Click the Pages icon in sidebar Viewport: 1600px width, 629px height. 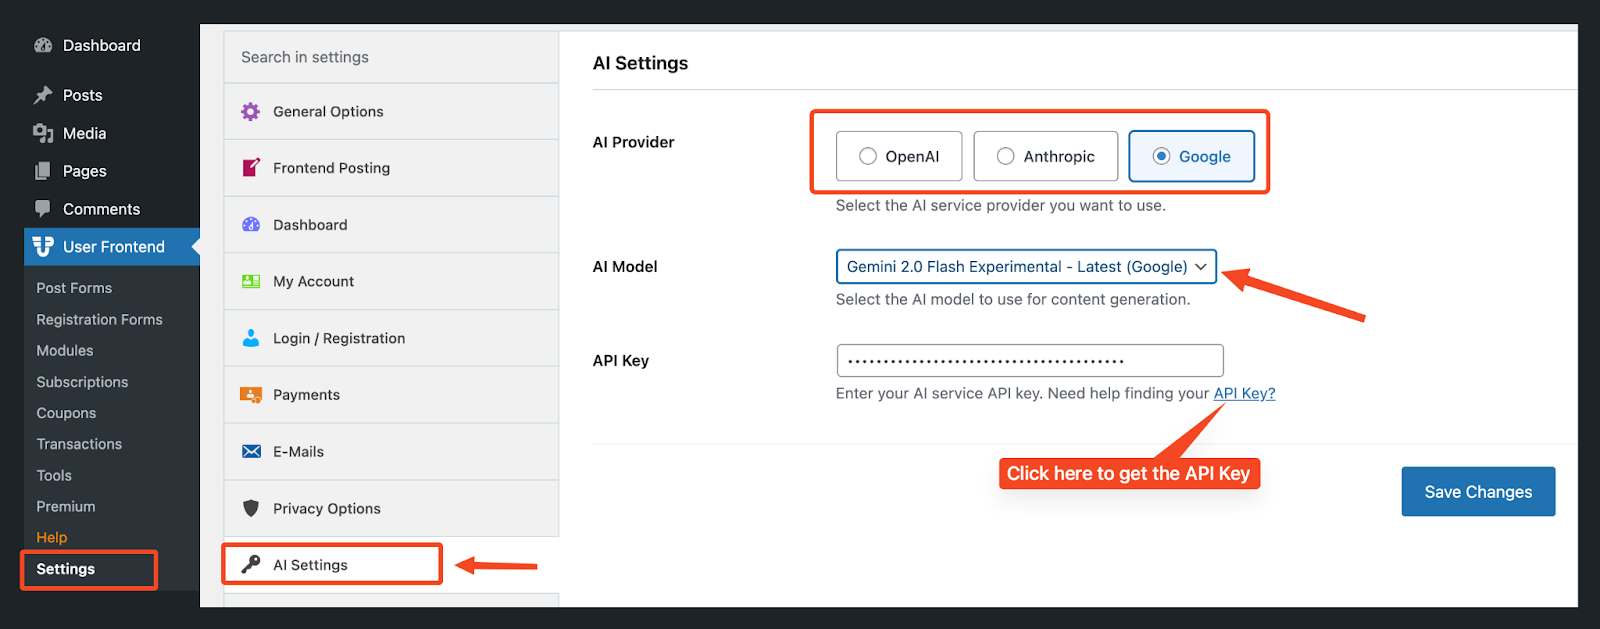coord(43,171)
